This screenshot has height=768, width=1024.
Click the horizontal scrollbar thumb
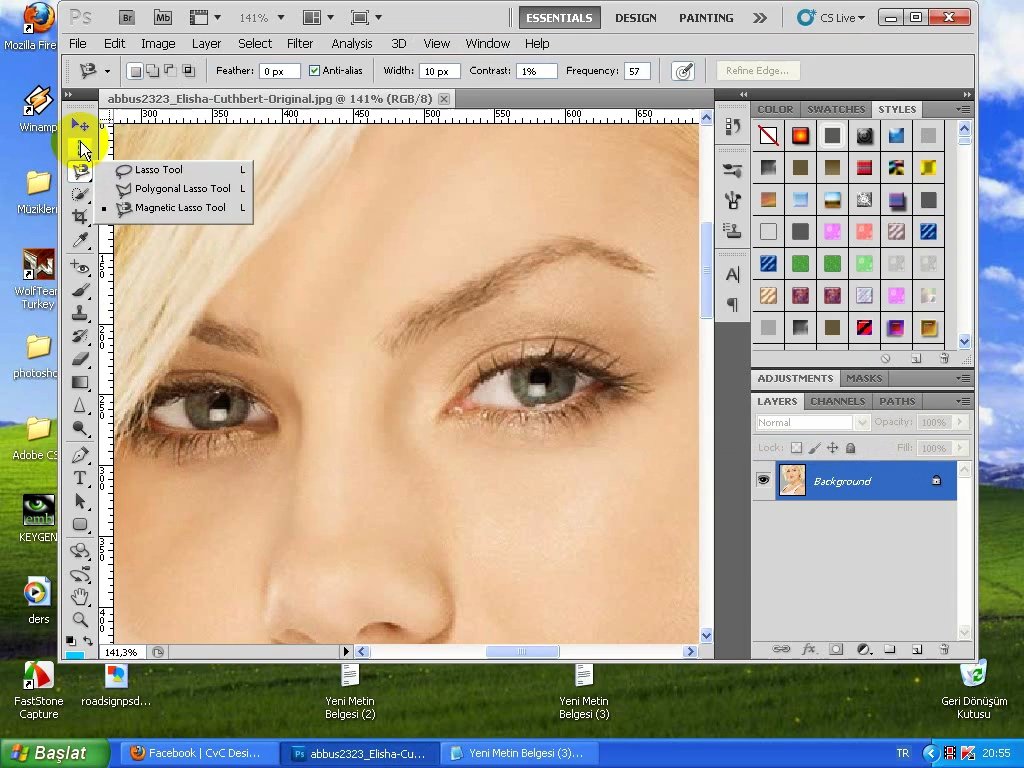(522, 651)
